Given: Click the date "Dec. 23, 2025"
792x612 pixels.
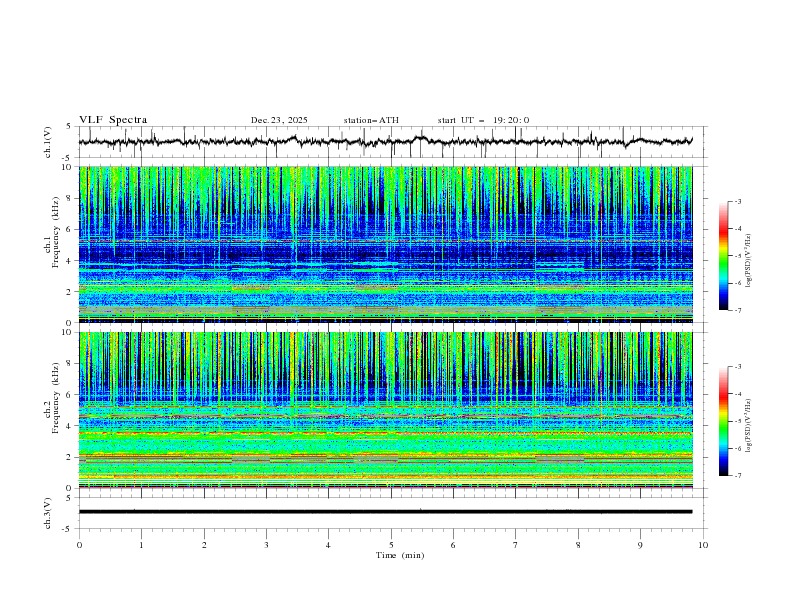Looking at the screenshot, I should (x=279, y=120).
